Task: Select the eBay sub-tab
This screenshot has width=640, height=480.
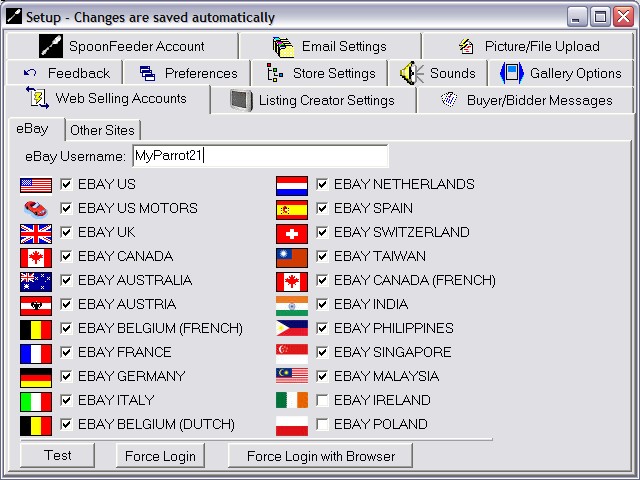Action: [36, 129]
